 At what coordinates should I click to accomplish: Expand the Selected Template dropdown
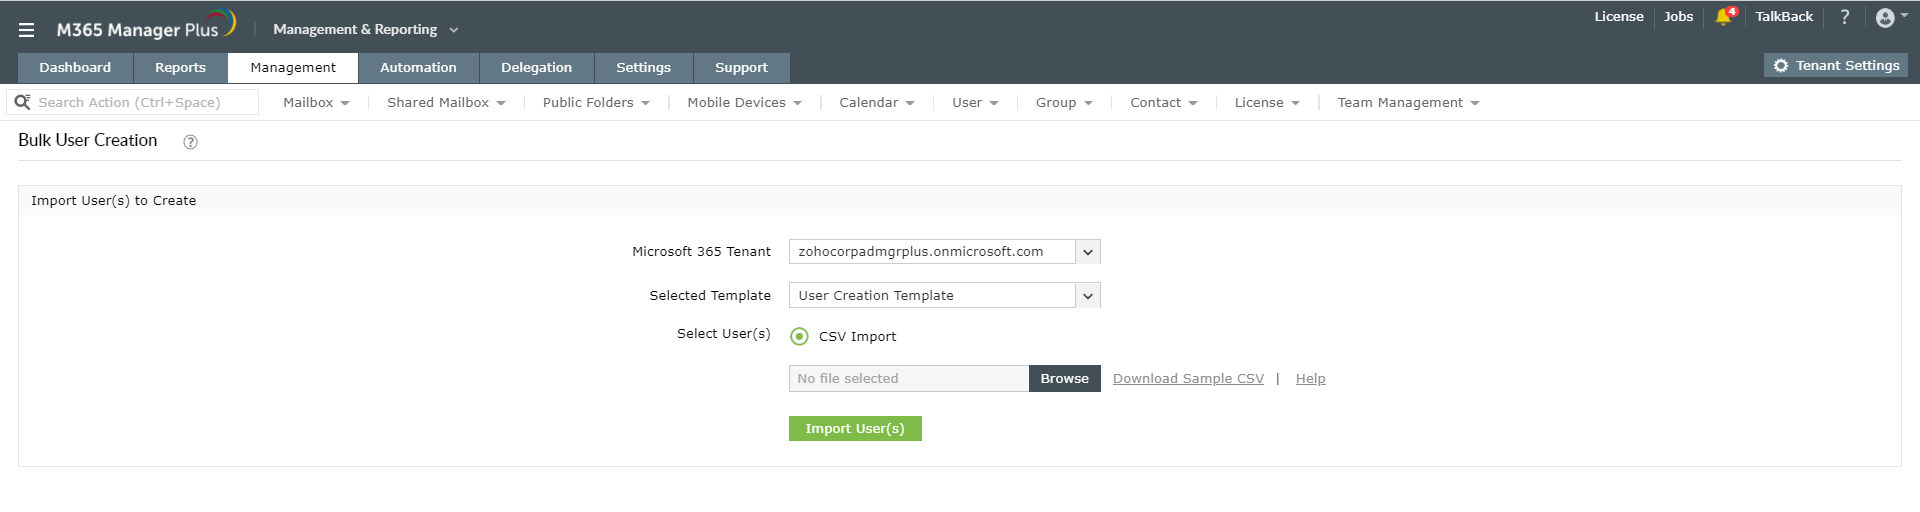tap(1088, 296)
